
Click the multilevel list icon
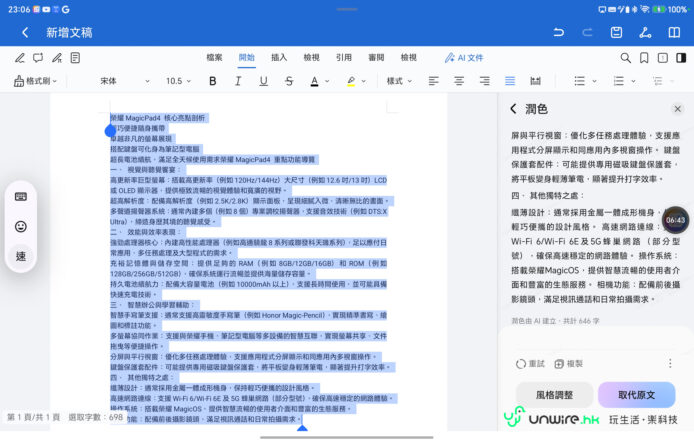(x=658, y=81)
